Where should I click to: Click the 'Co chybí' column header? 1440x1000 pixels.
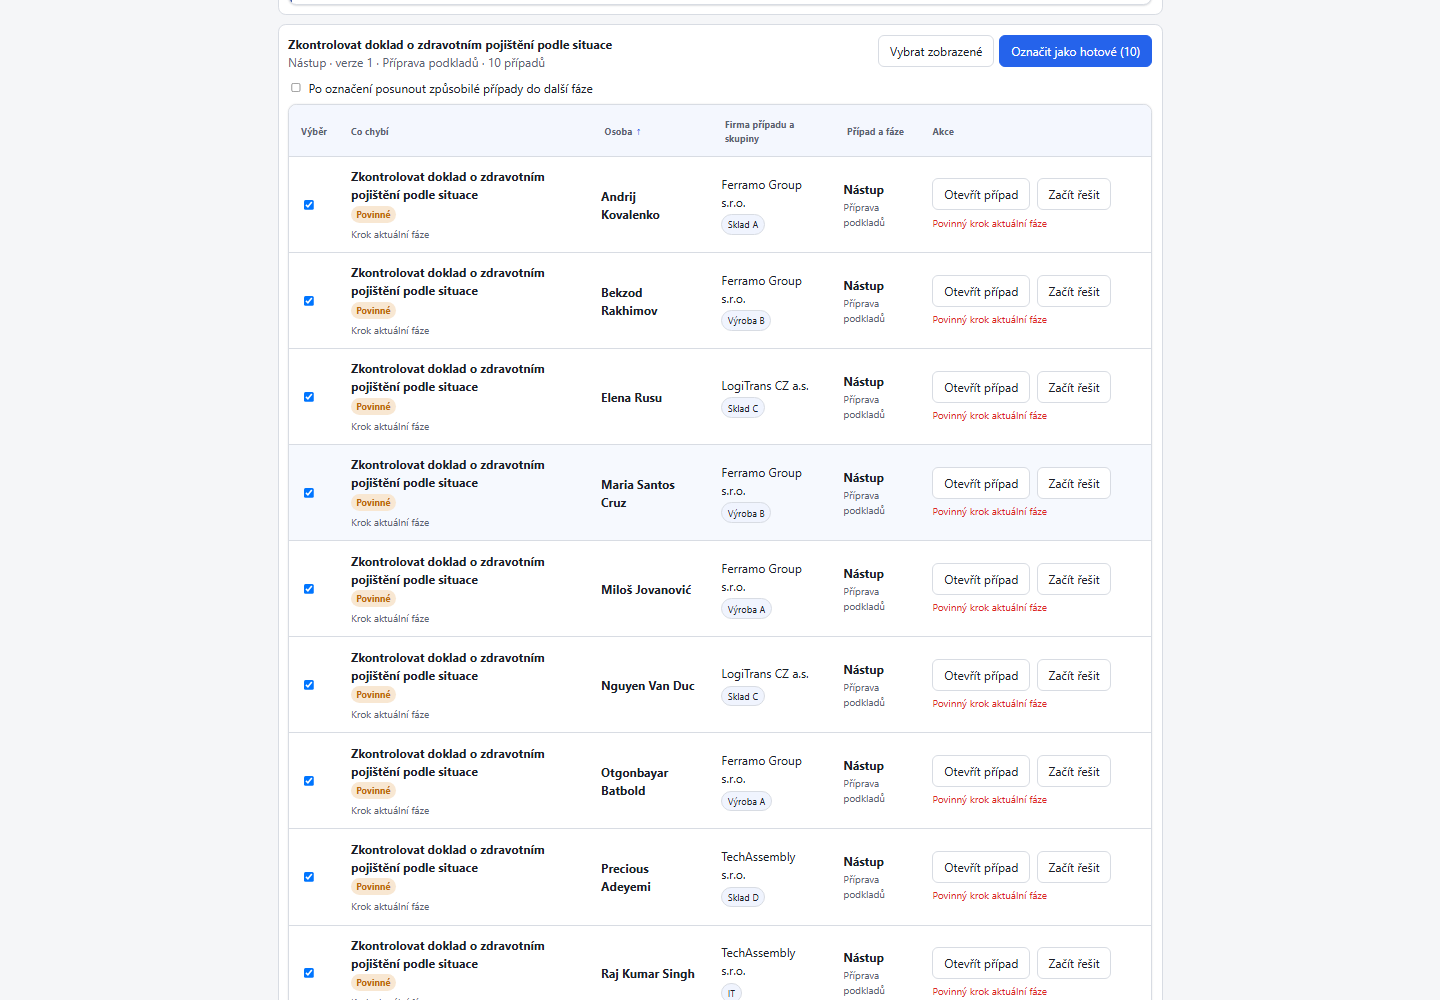point(370,132)
